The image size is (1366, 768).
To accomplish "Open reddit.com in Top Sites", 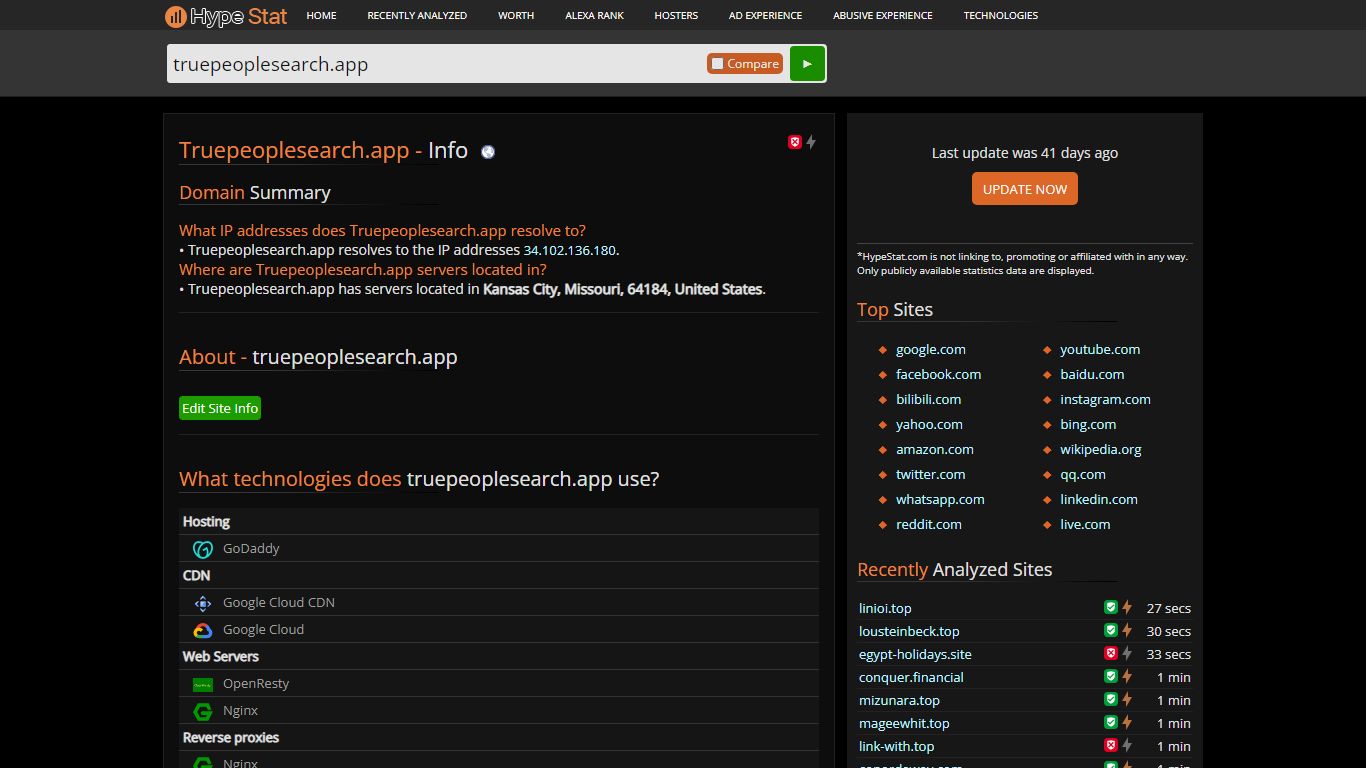I will coord(928,525).
